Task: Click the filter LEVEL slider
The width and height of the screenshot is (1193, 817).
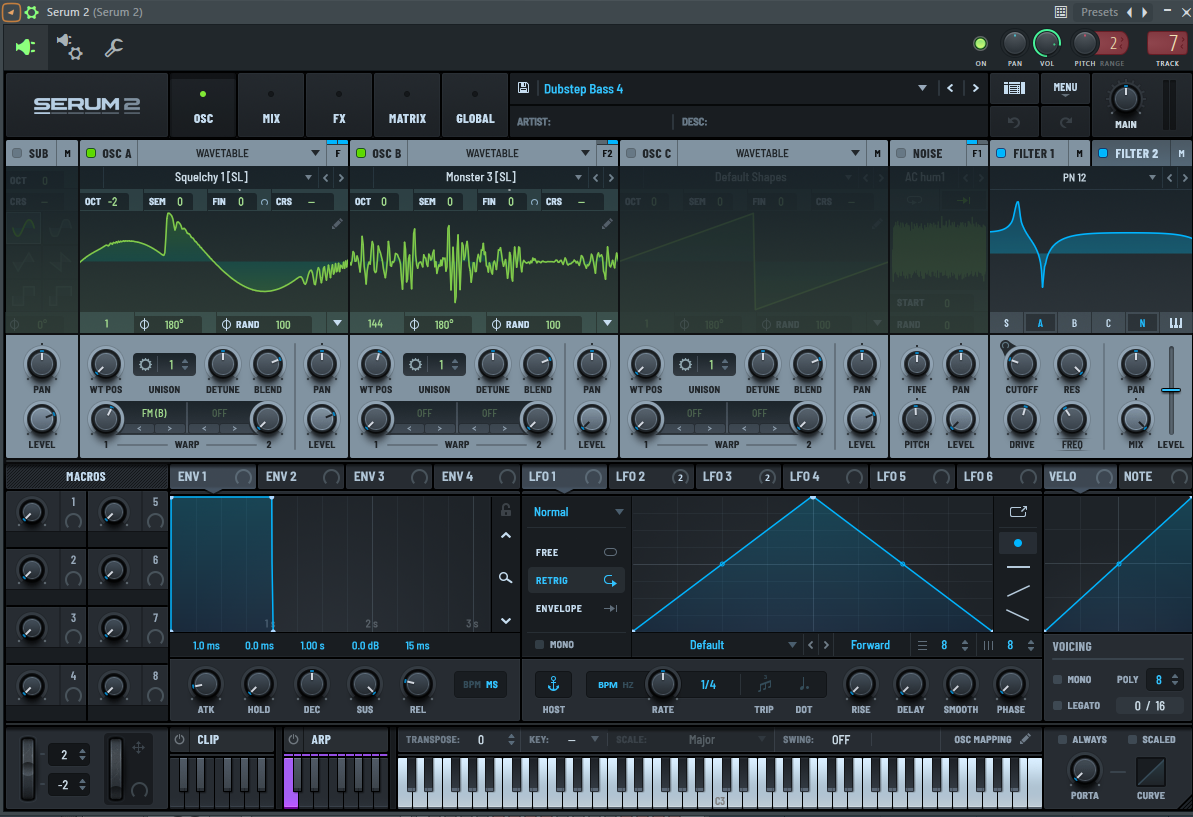Action: (1169, 390)
